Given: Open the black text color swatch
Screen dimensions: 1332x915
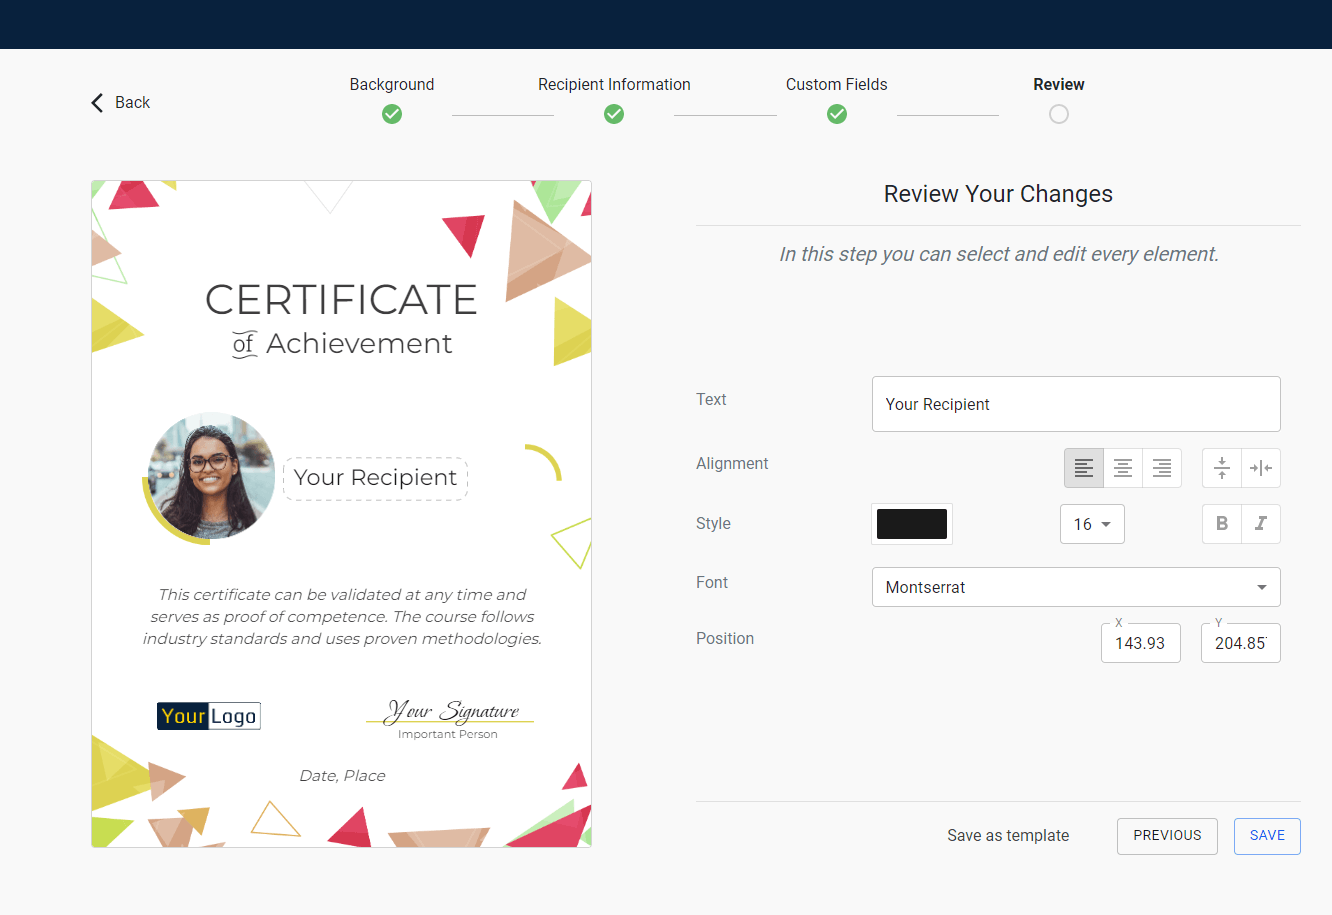Looking at the screenshot, I should (x=911, y=523).
